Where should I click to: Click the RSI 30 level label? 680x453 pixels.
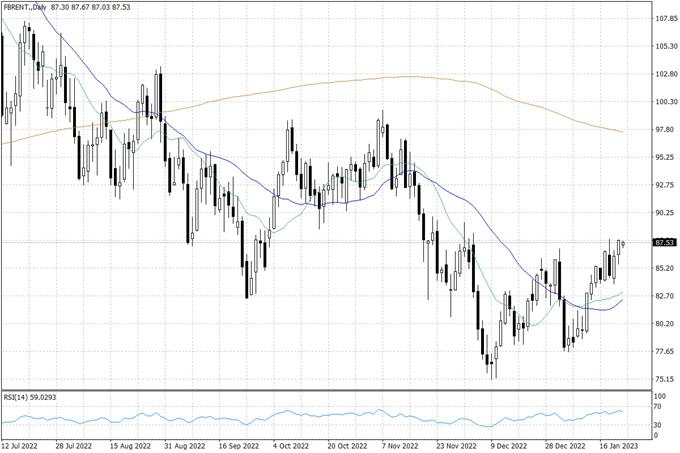pyautogui.click(x=659, y=424)
